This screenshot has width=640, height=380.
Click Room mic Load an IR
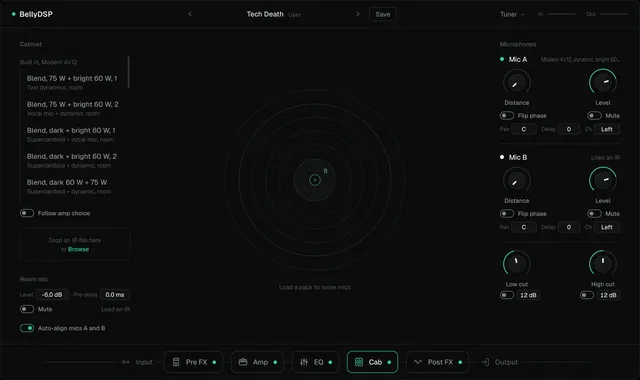tap(116, 309)
